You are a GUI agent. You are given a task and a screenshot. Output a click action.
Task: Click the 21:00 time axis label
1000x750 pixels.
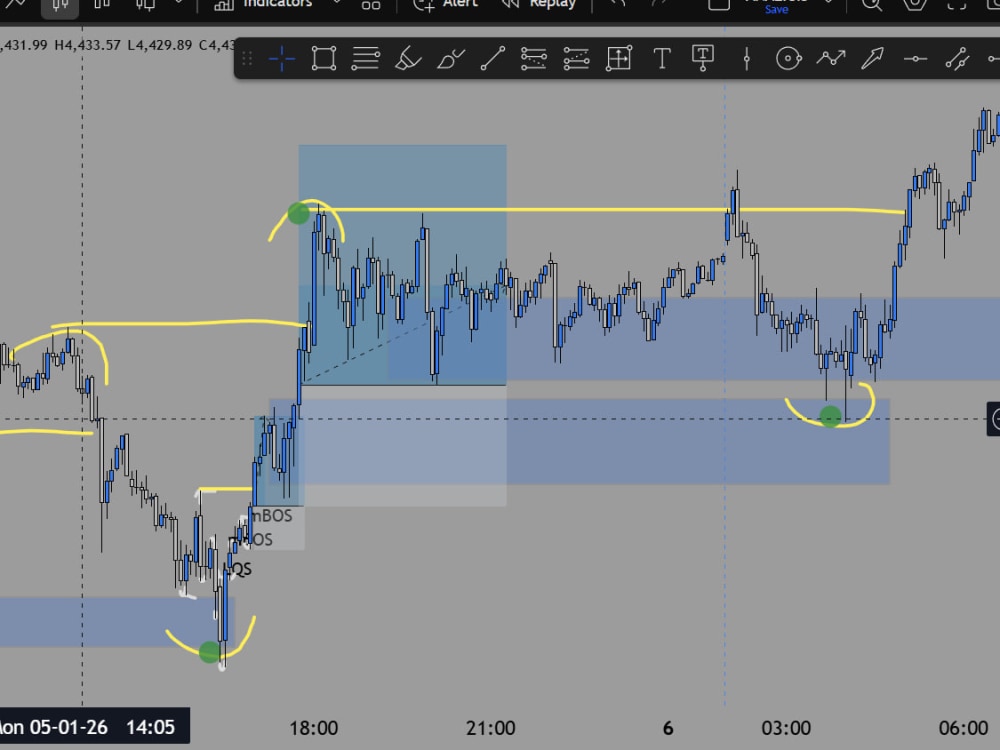[x=490, y=728]
